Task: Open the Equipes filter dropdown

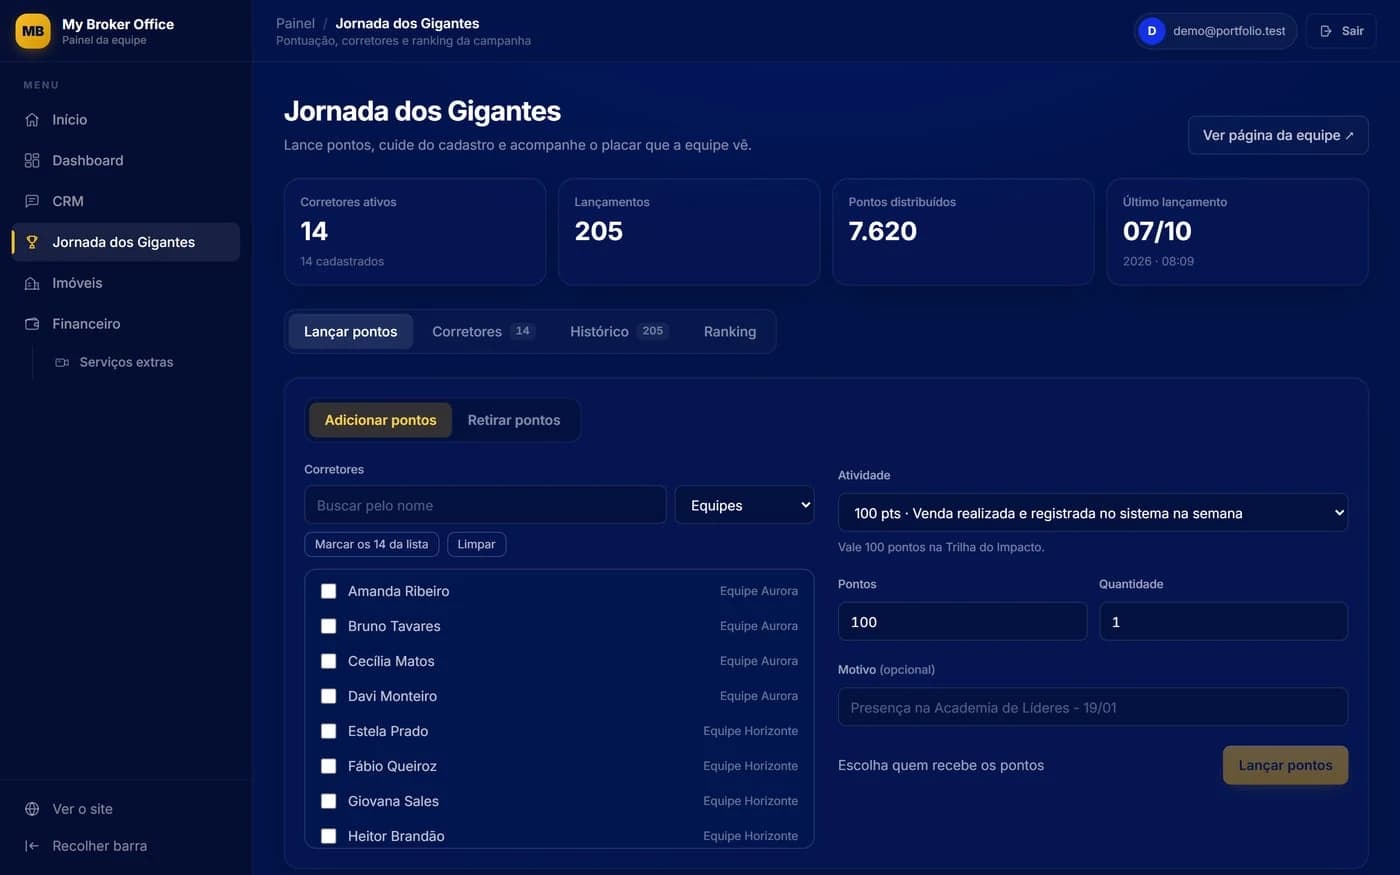Action: coord(745,506)
